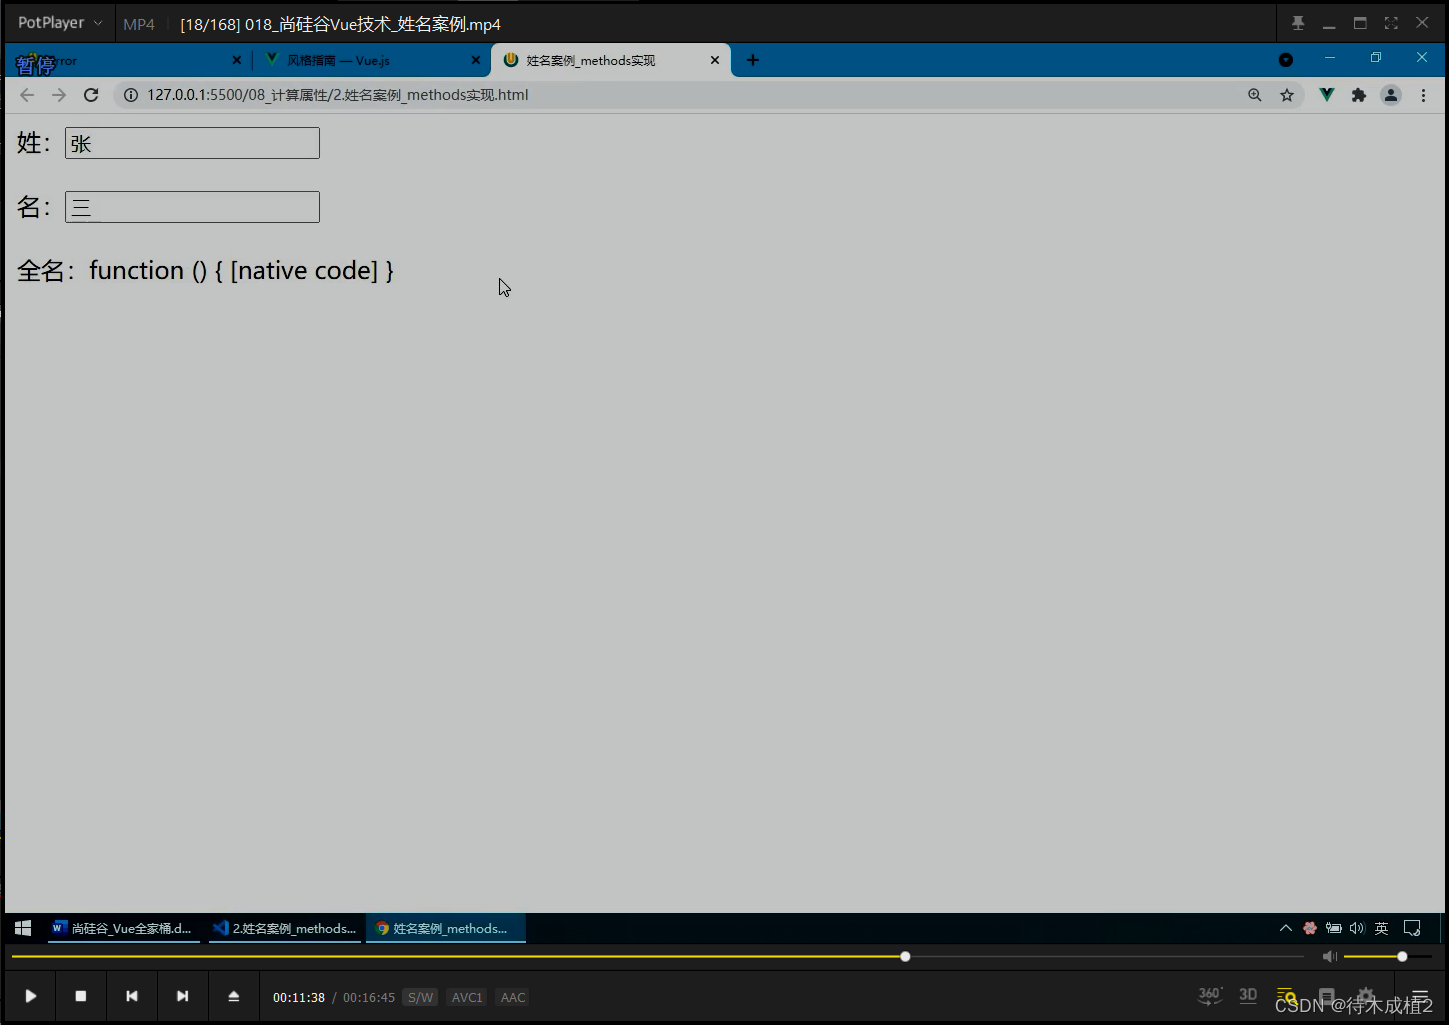
Task: Click the AVC1 video codec label
Action: tap(467, 997)
